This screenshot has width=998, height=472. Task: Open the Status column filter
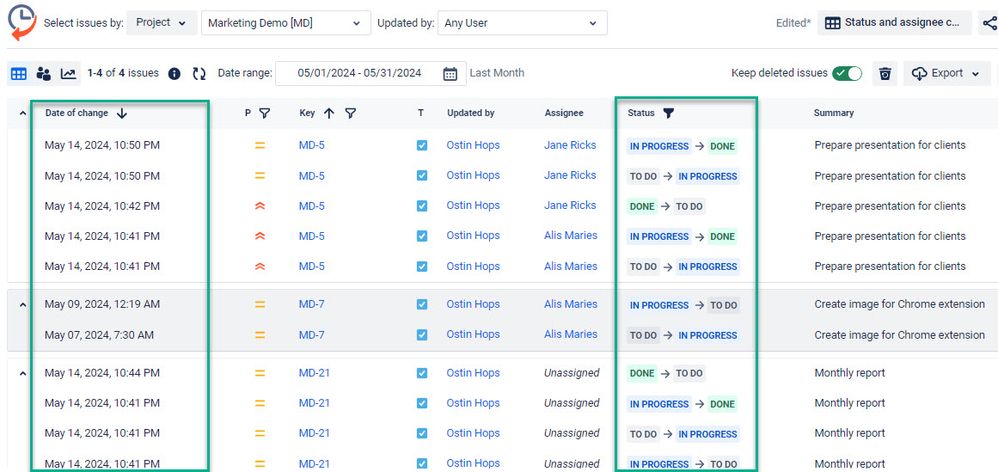click(668, 113)
